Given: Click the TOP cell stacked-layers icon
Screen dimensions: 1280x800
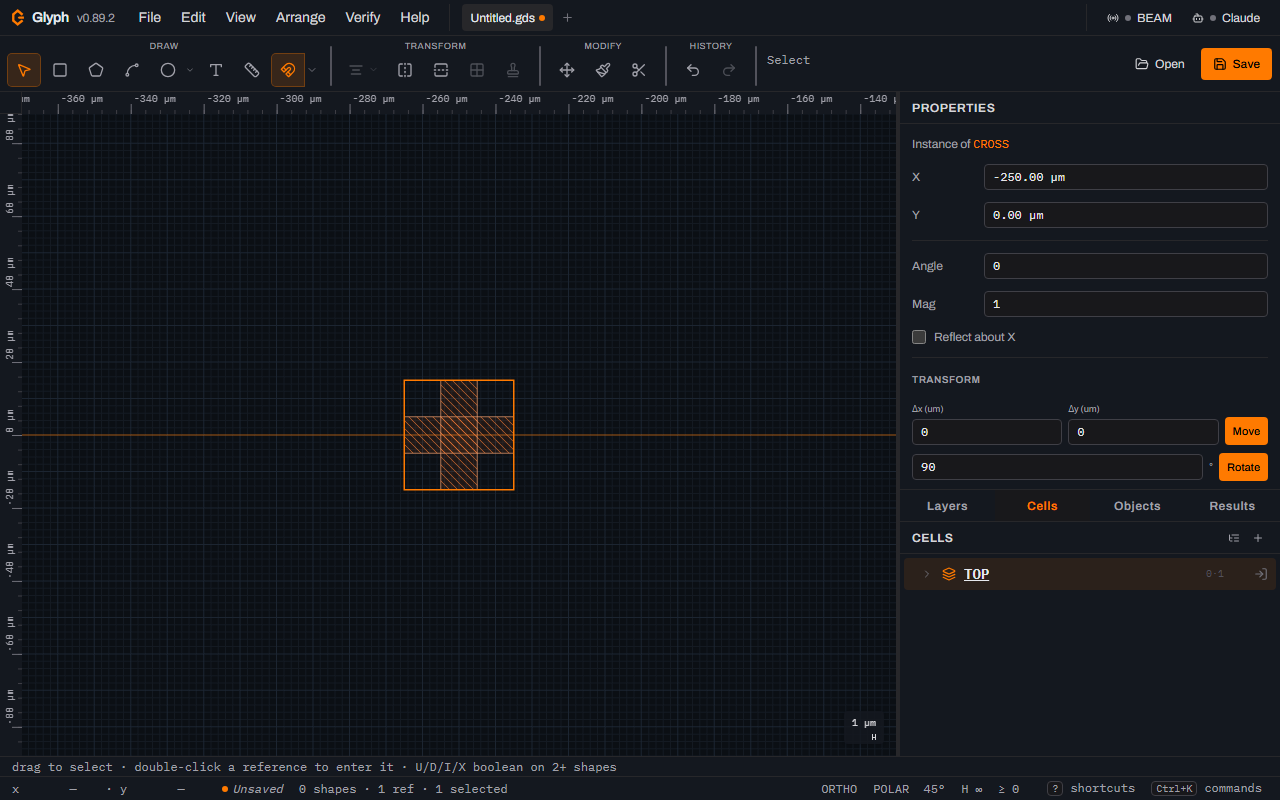Looking at the screenshot, I should coord(949,574).
